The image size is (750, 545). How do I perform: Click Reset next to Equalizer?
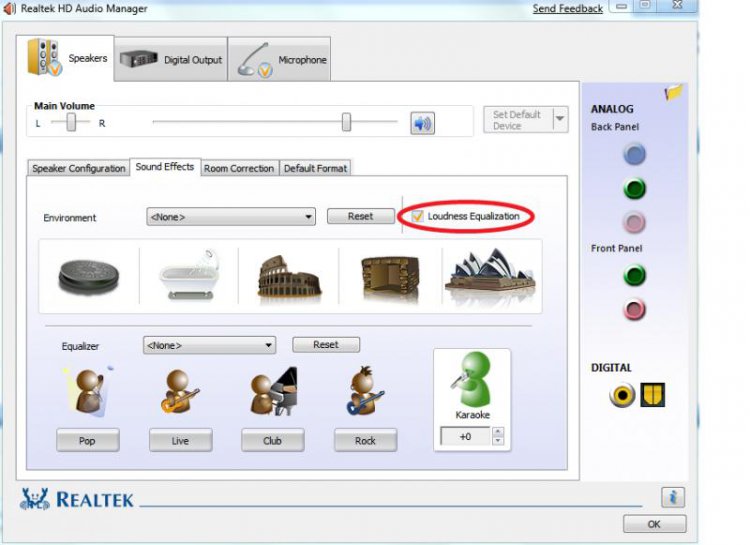(326, 345)
